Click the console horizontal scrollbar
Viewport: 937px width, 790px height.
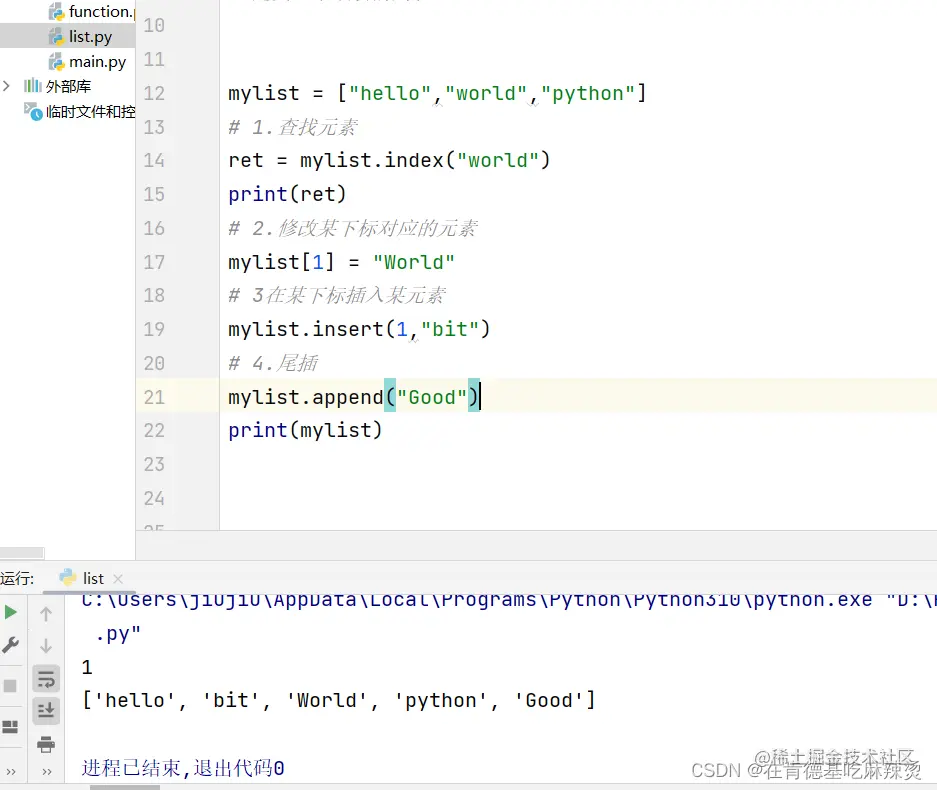(x=125, y=787)
